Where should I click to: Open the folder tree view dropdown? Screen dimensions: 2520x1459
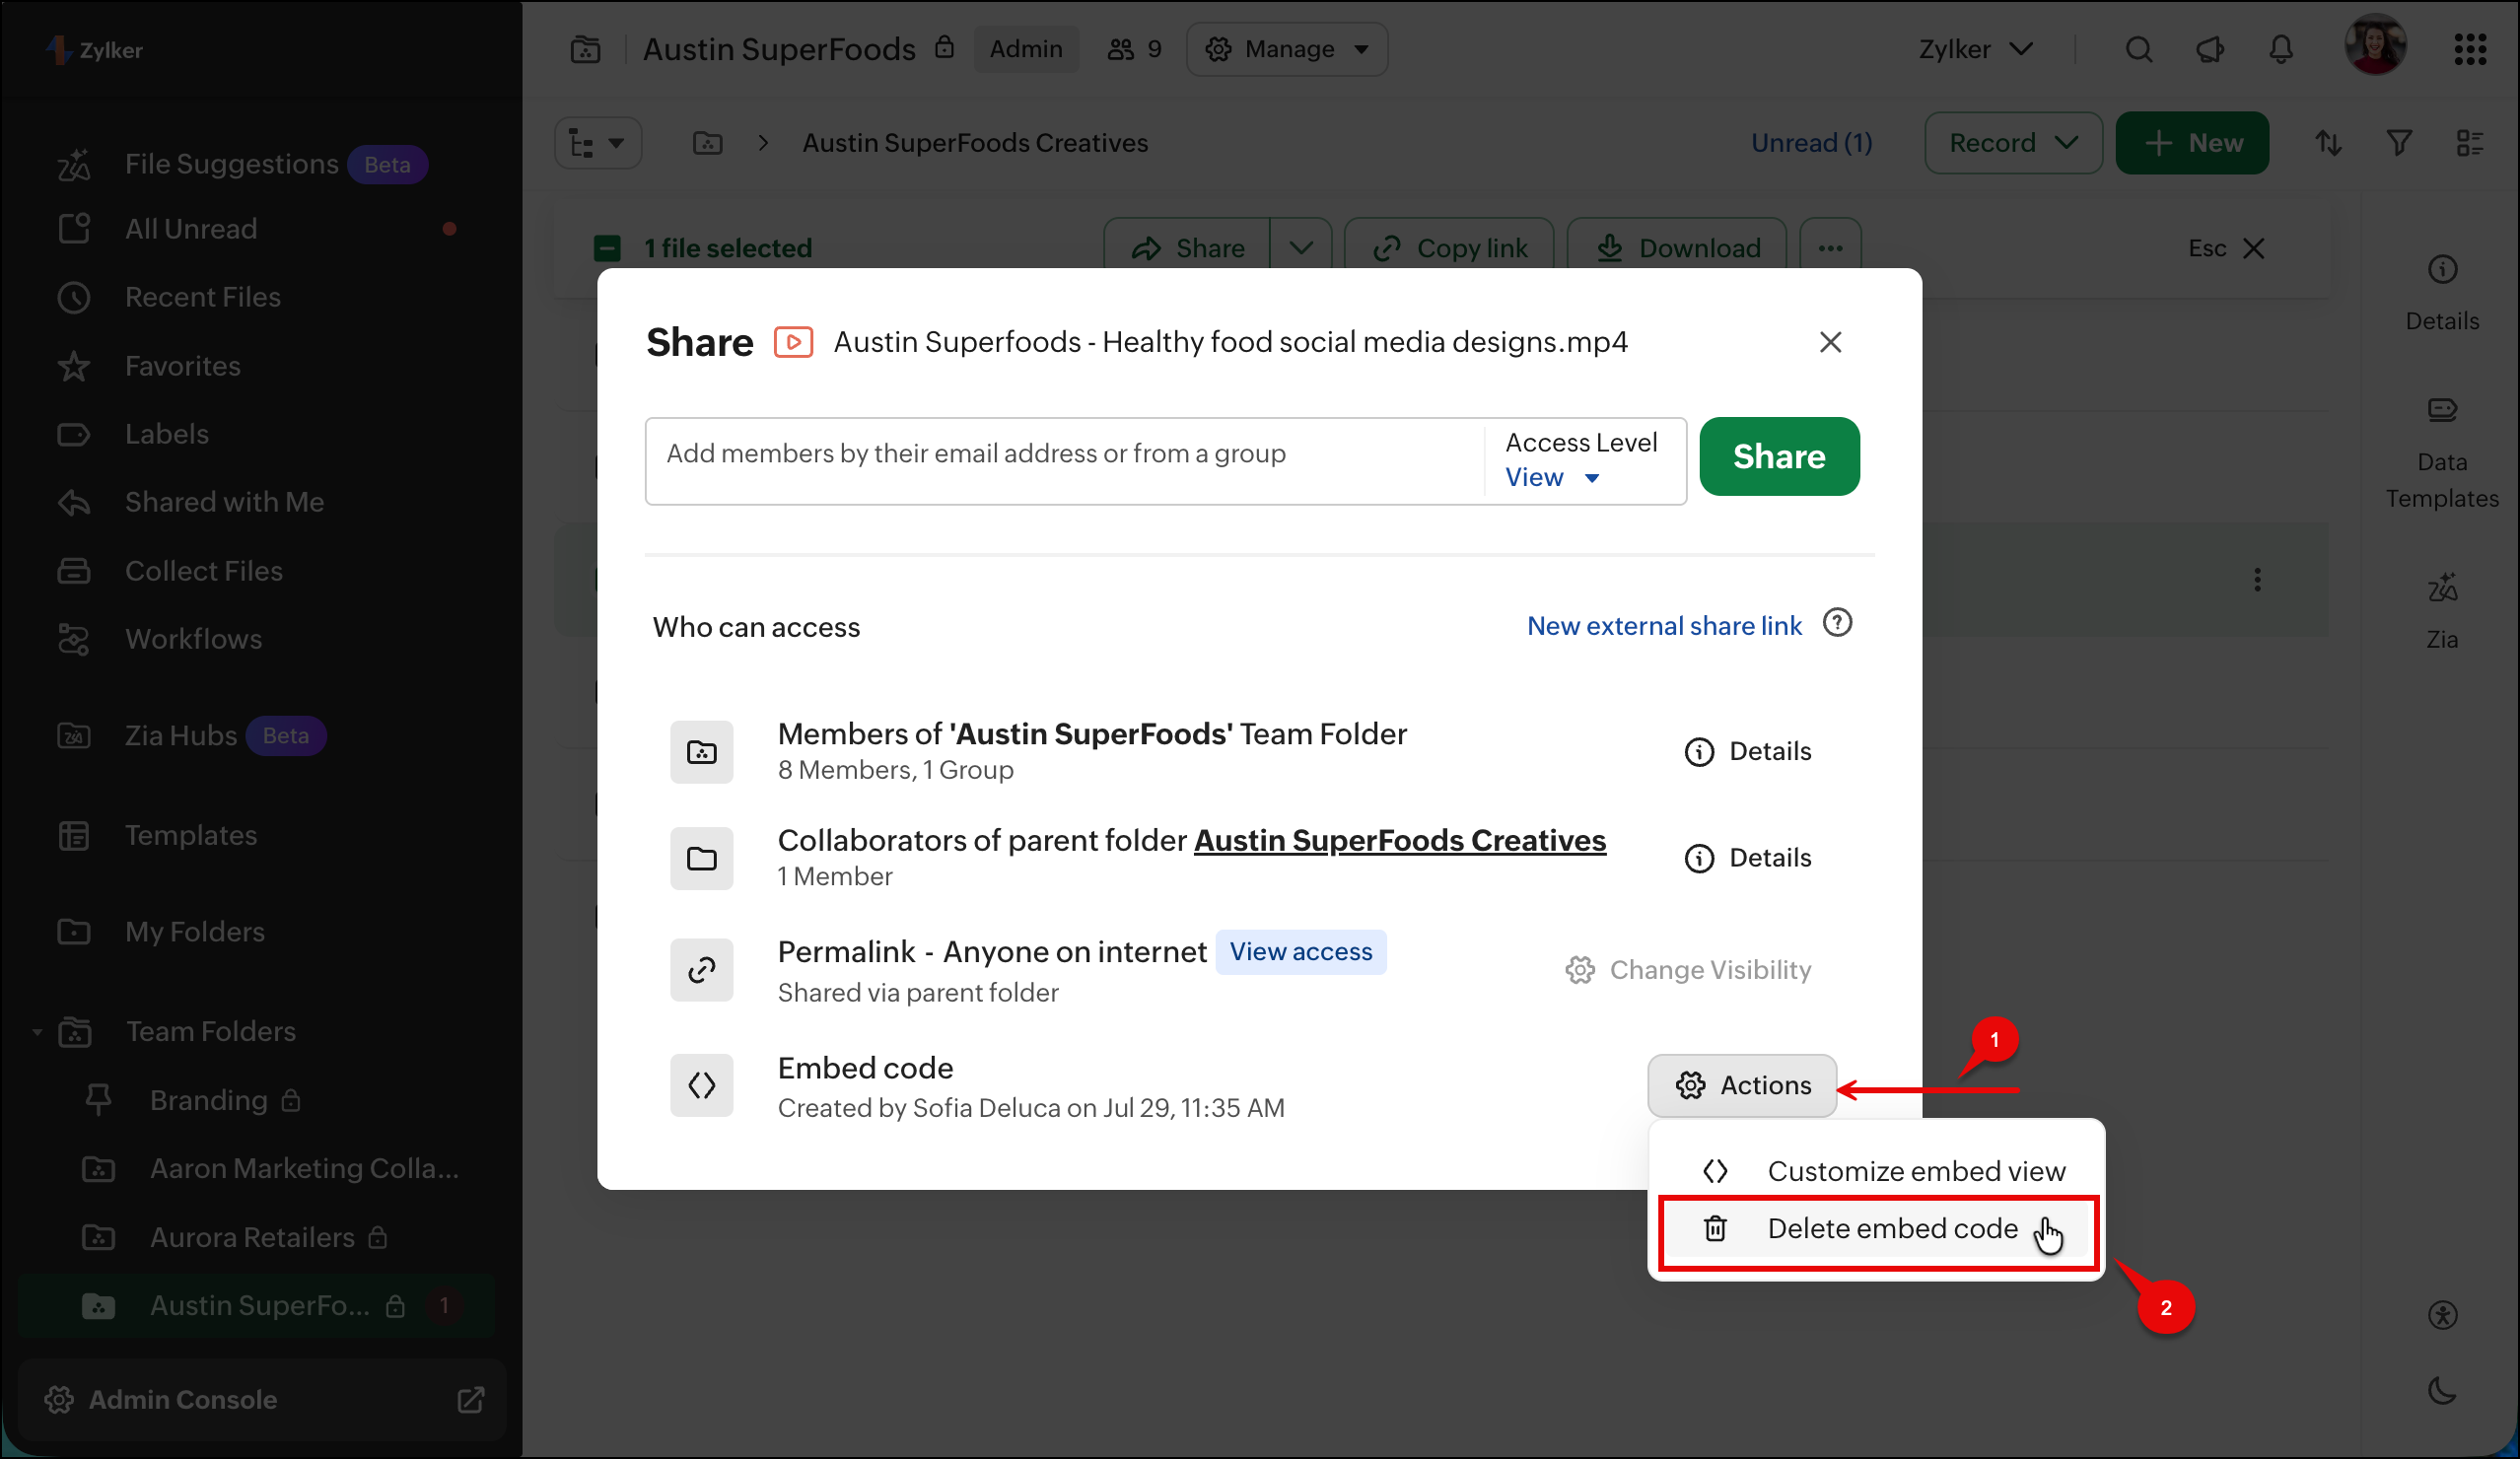click(598, 143)
